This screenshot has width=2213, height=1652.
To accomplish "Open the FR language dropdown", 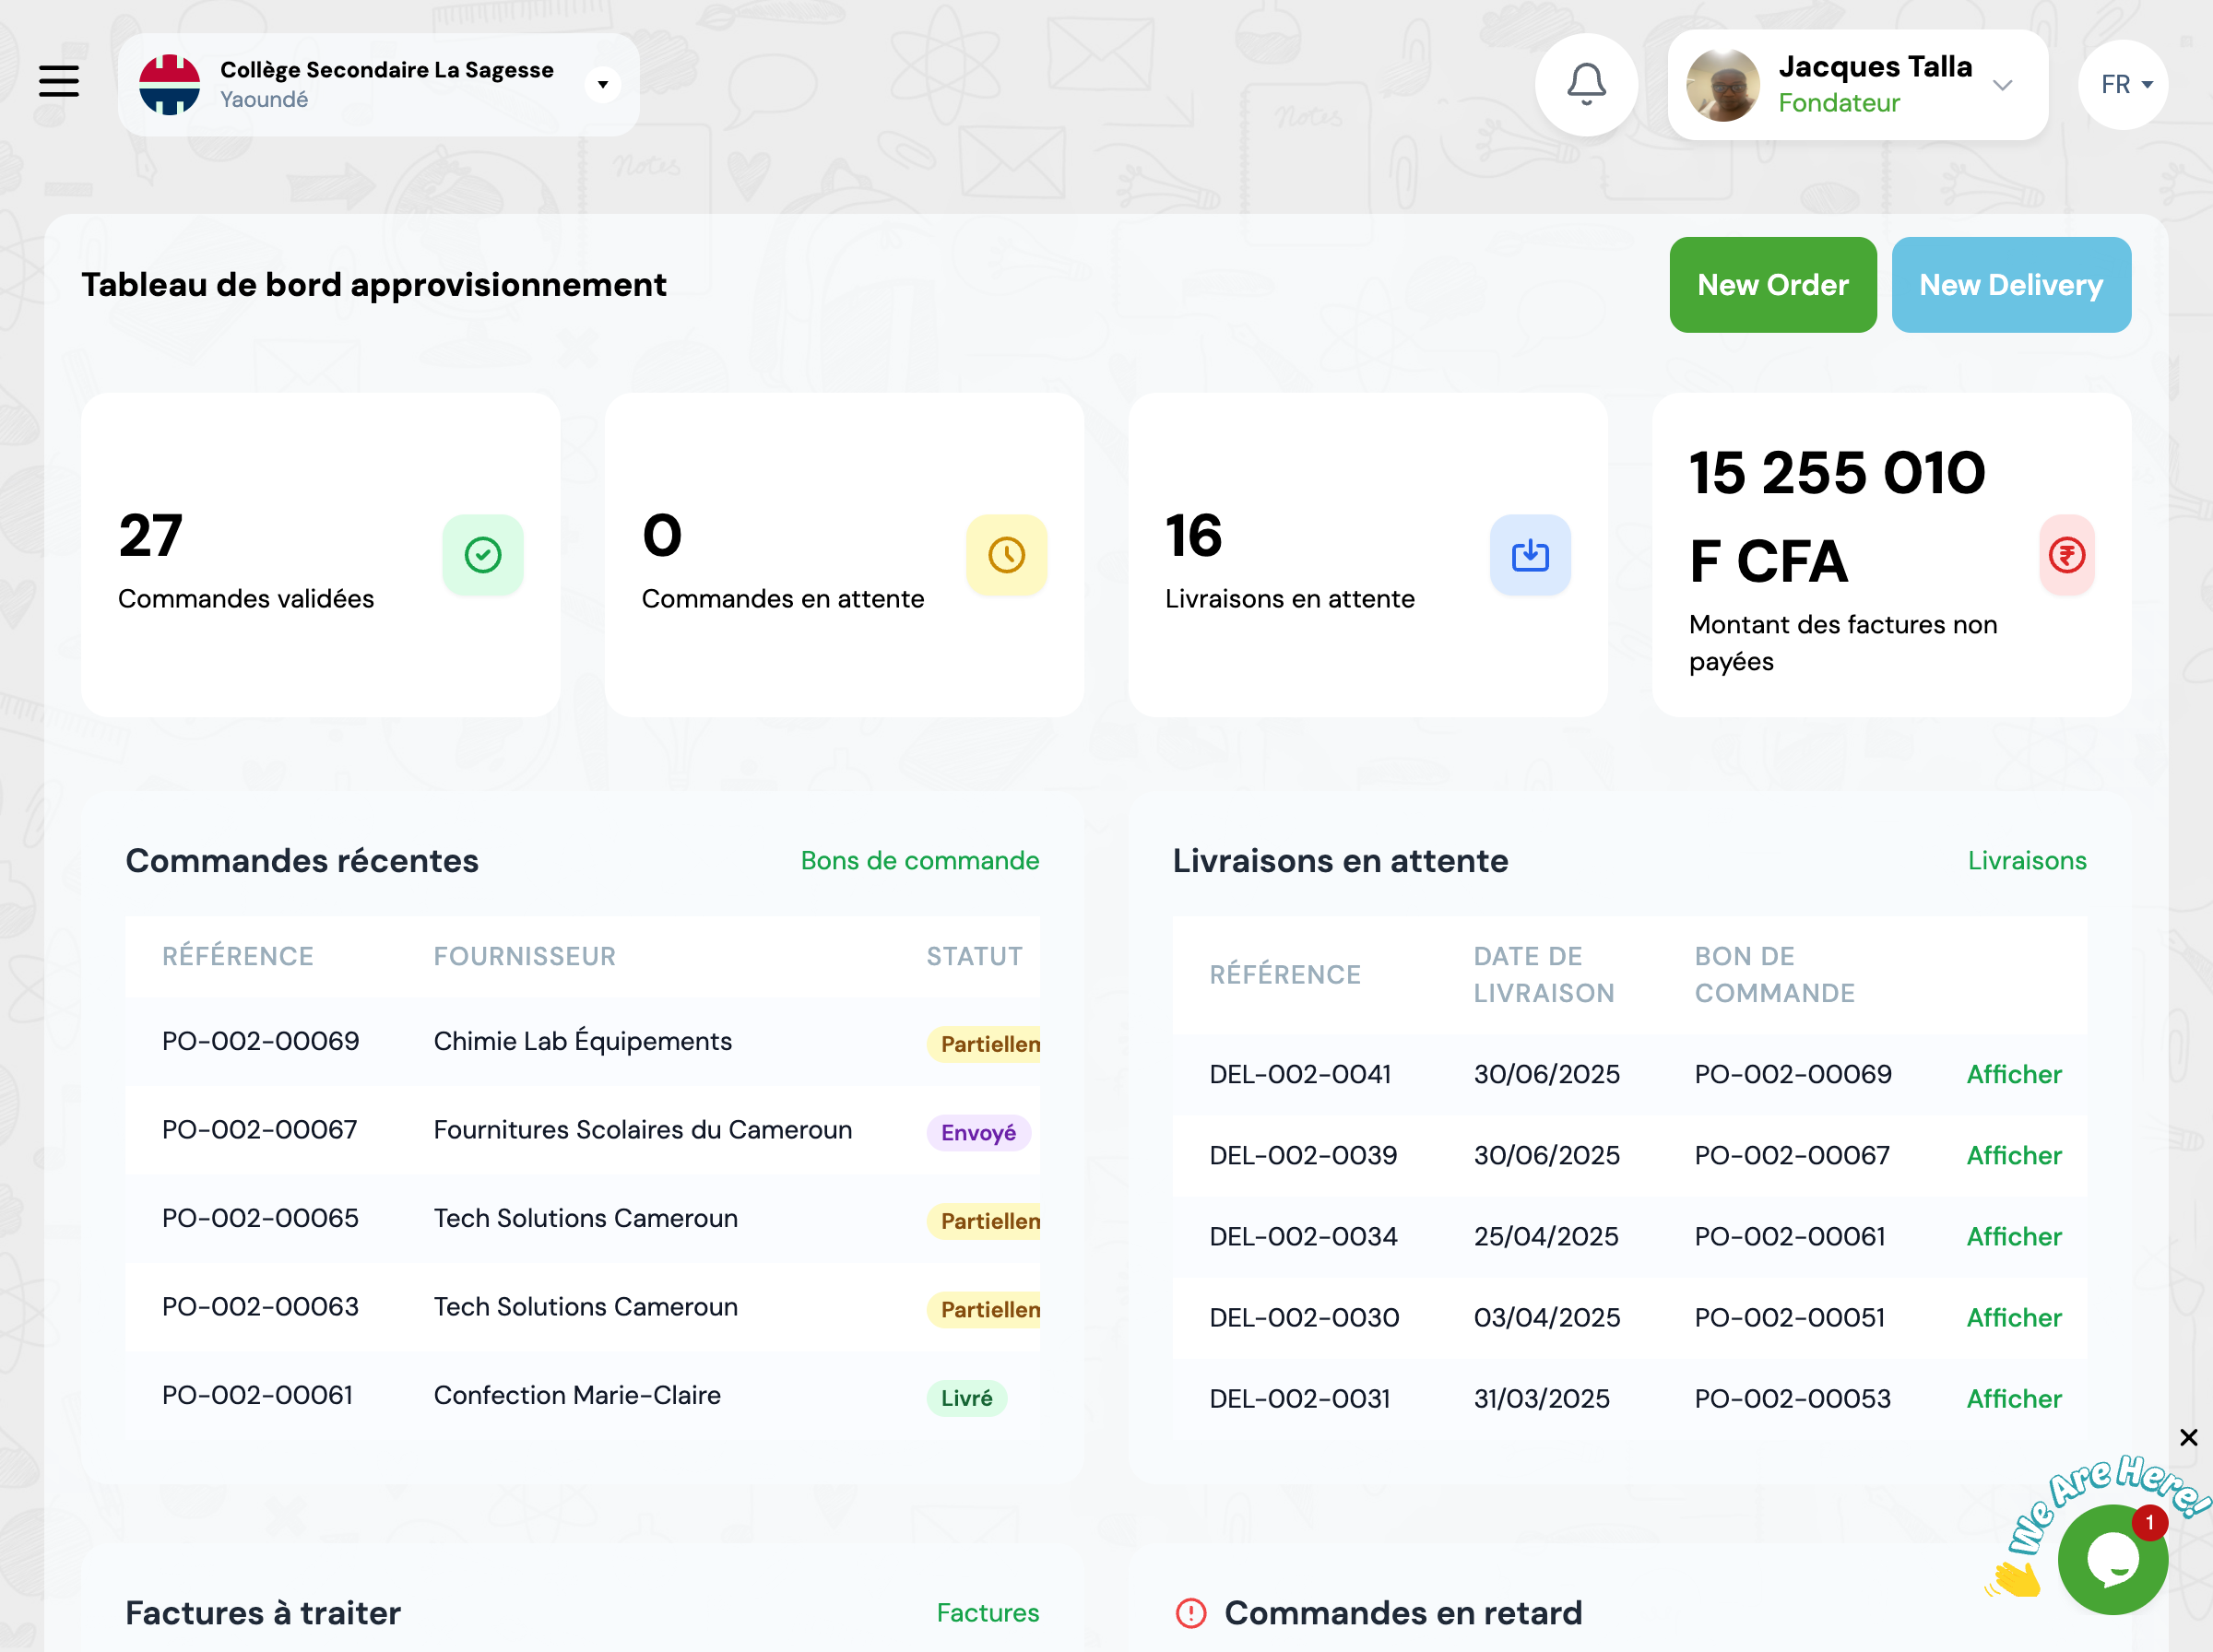I will (2124, 84).
